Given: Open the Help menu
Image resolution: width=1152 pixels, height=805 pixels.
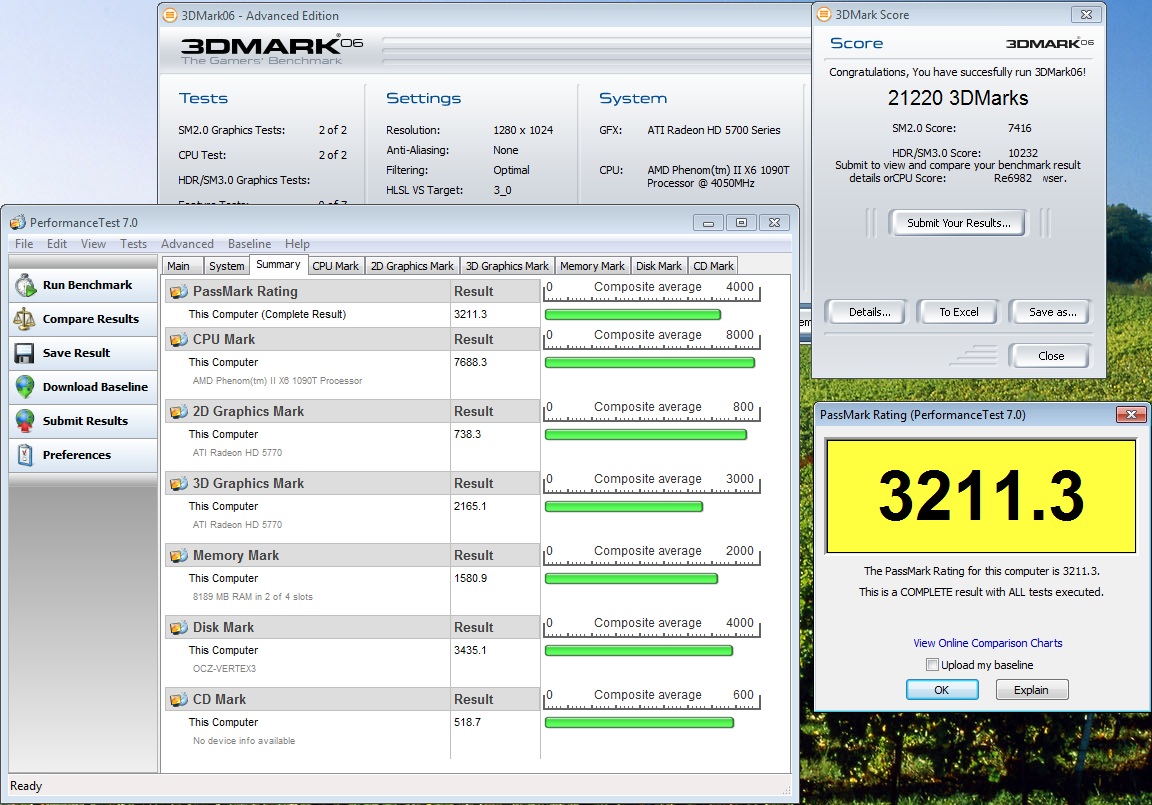Looking at the screenshot, I should [297, 244].
